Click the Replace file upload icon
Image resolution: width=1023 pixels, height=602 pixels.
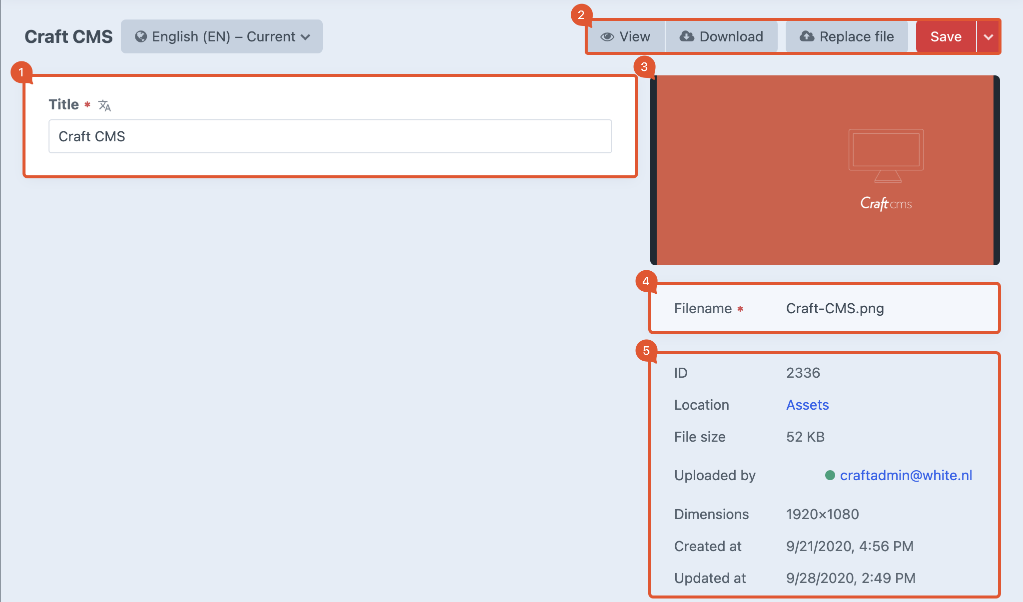807,37
